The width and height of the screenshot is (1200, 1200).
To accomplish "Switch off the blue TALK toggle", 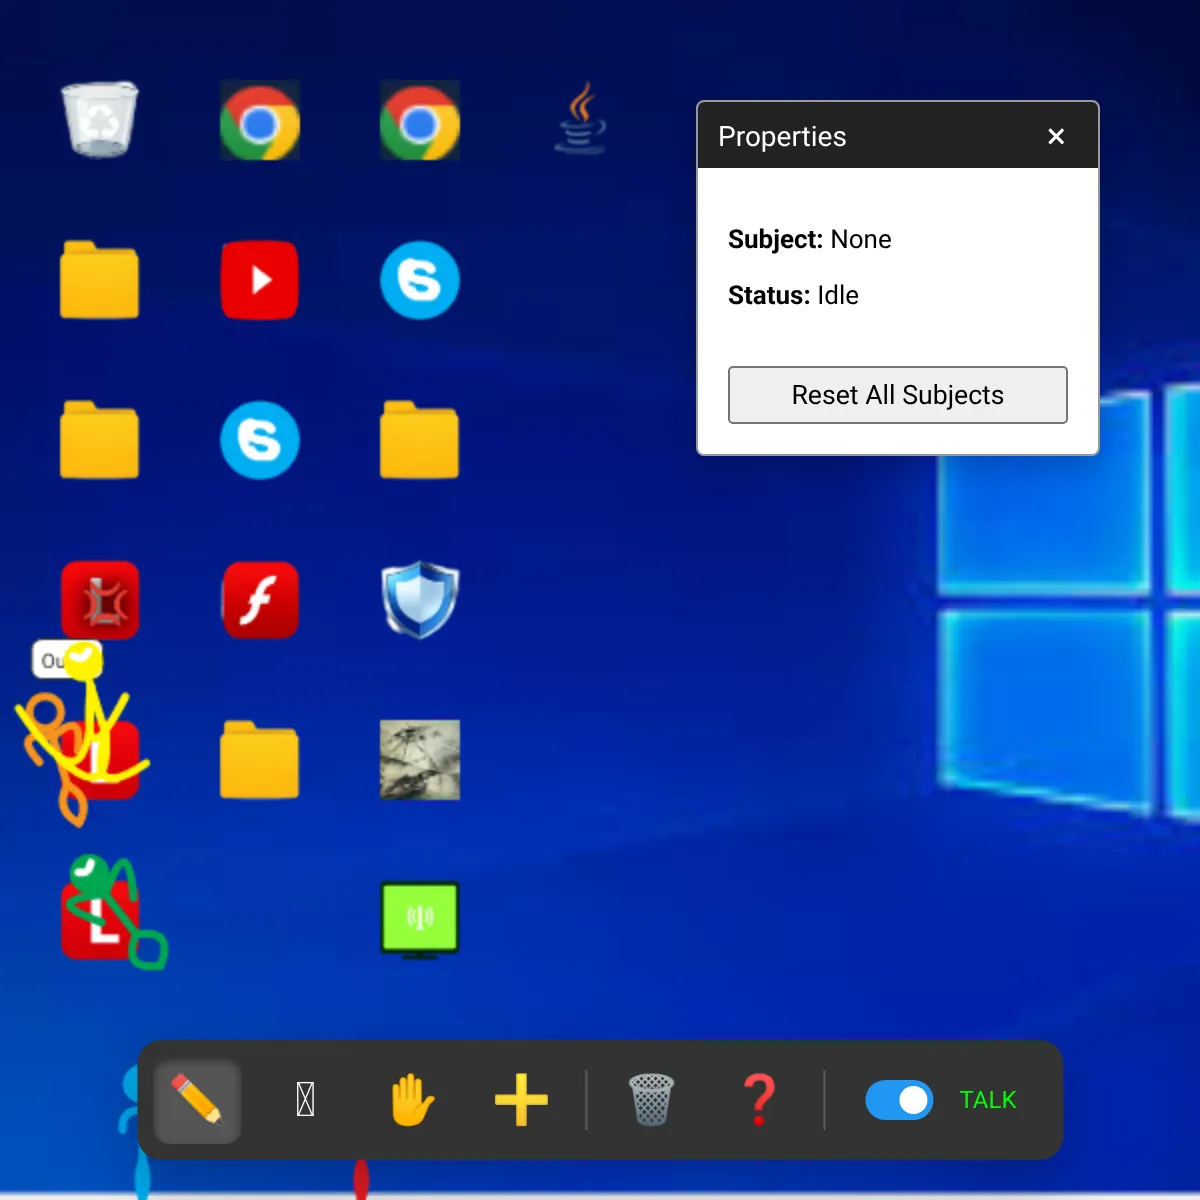I will click(899, 1100).
